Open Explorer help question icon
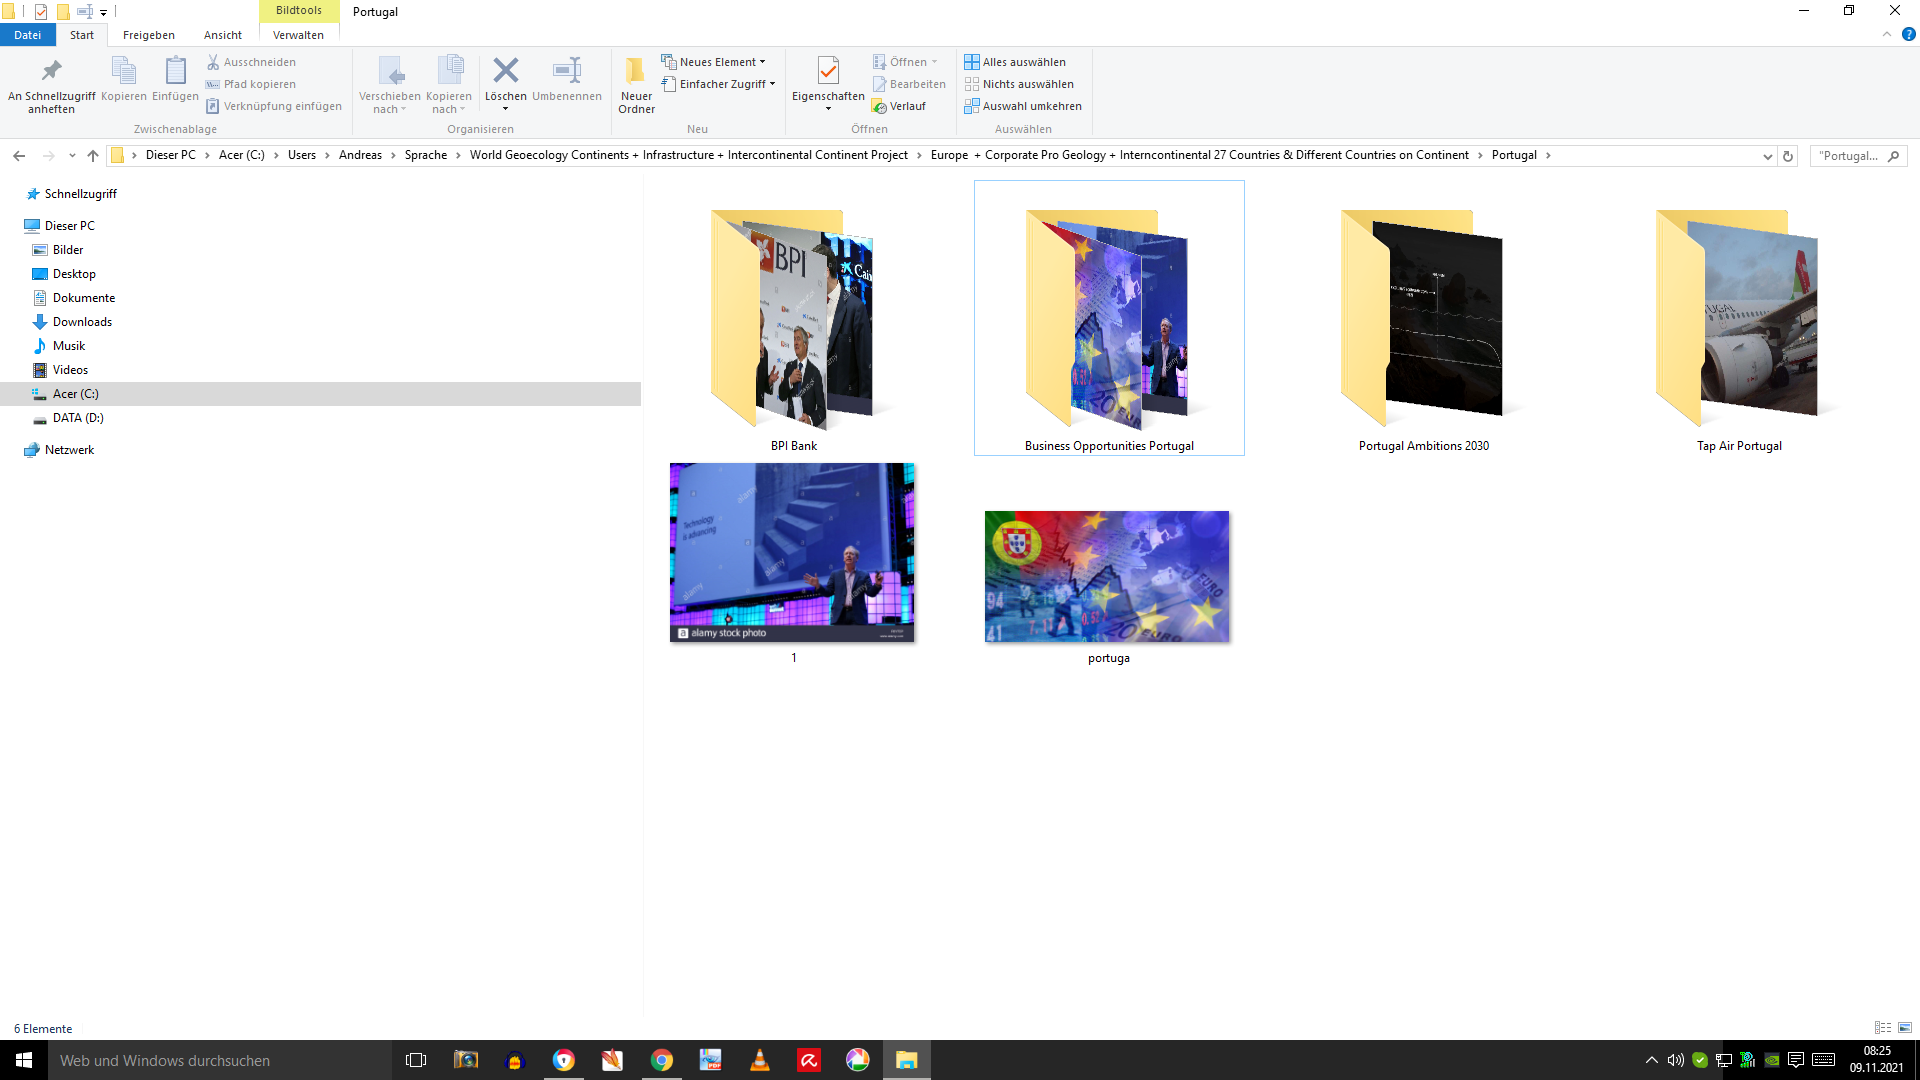 coord(1908,34)
